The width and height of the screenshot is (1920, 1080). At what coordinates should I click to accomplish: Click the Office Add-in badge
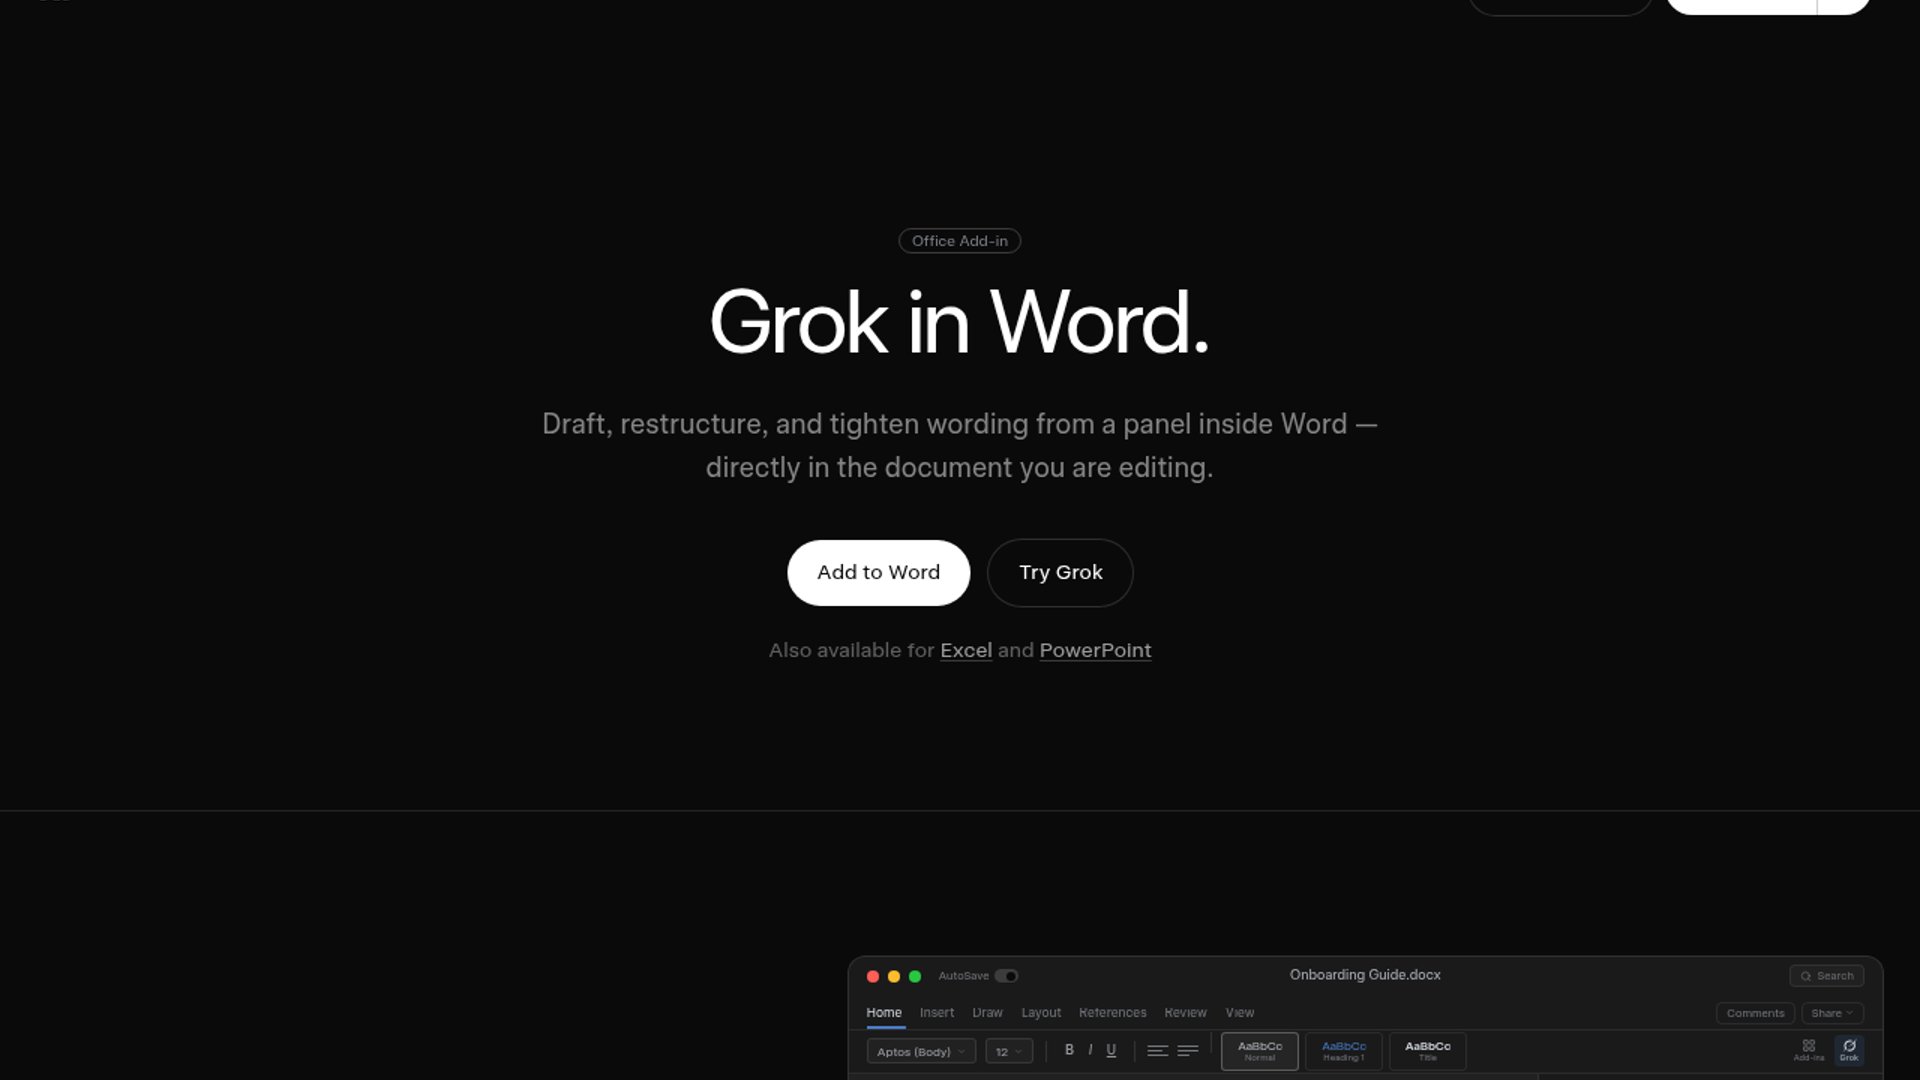coord(960,241)
